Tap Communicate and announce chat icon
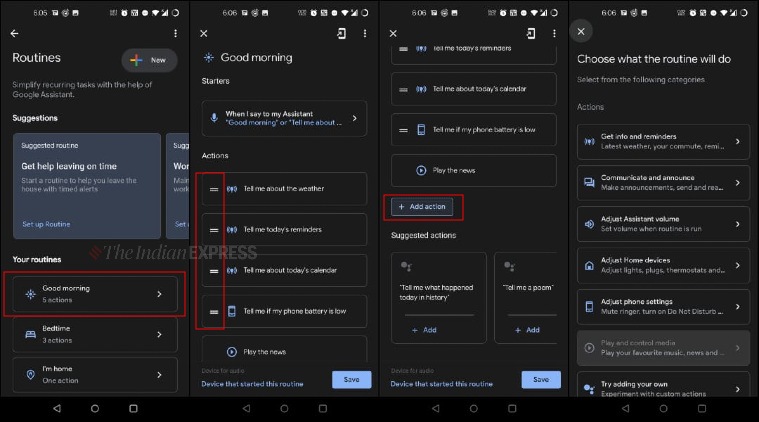The height and width of the screenshot is (422, 759). click(589, 182)
